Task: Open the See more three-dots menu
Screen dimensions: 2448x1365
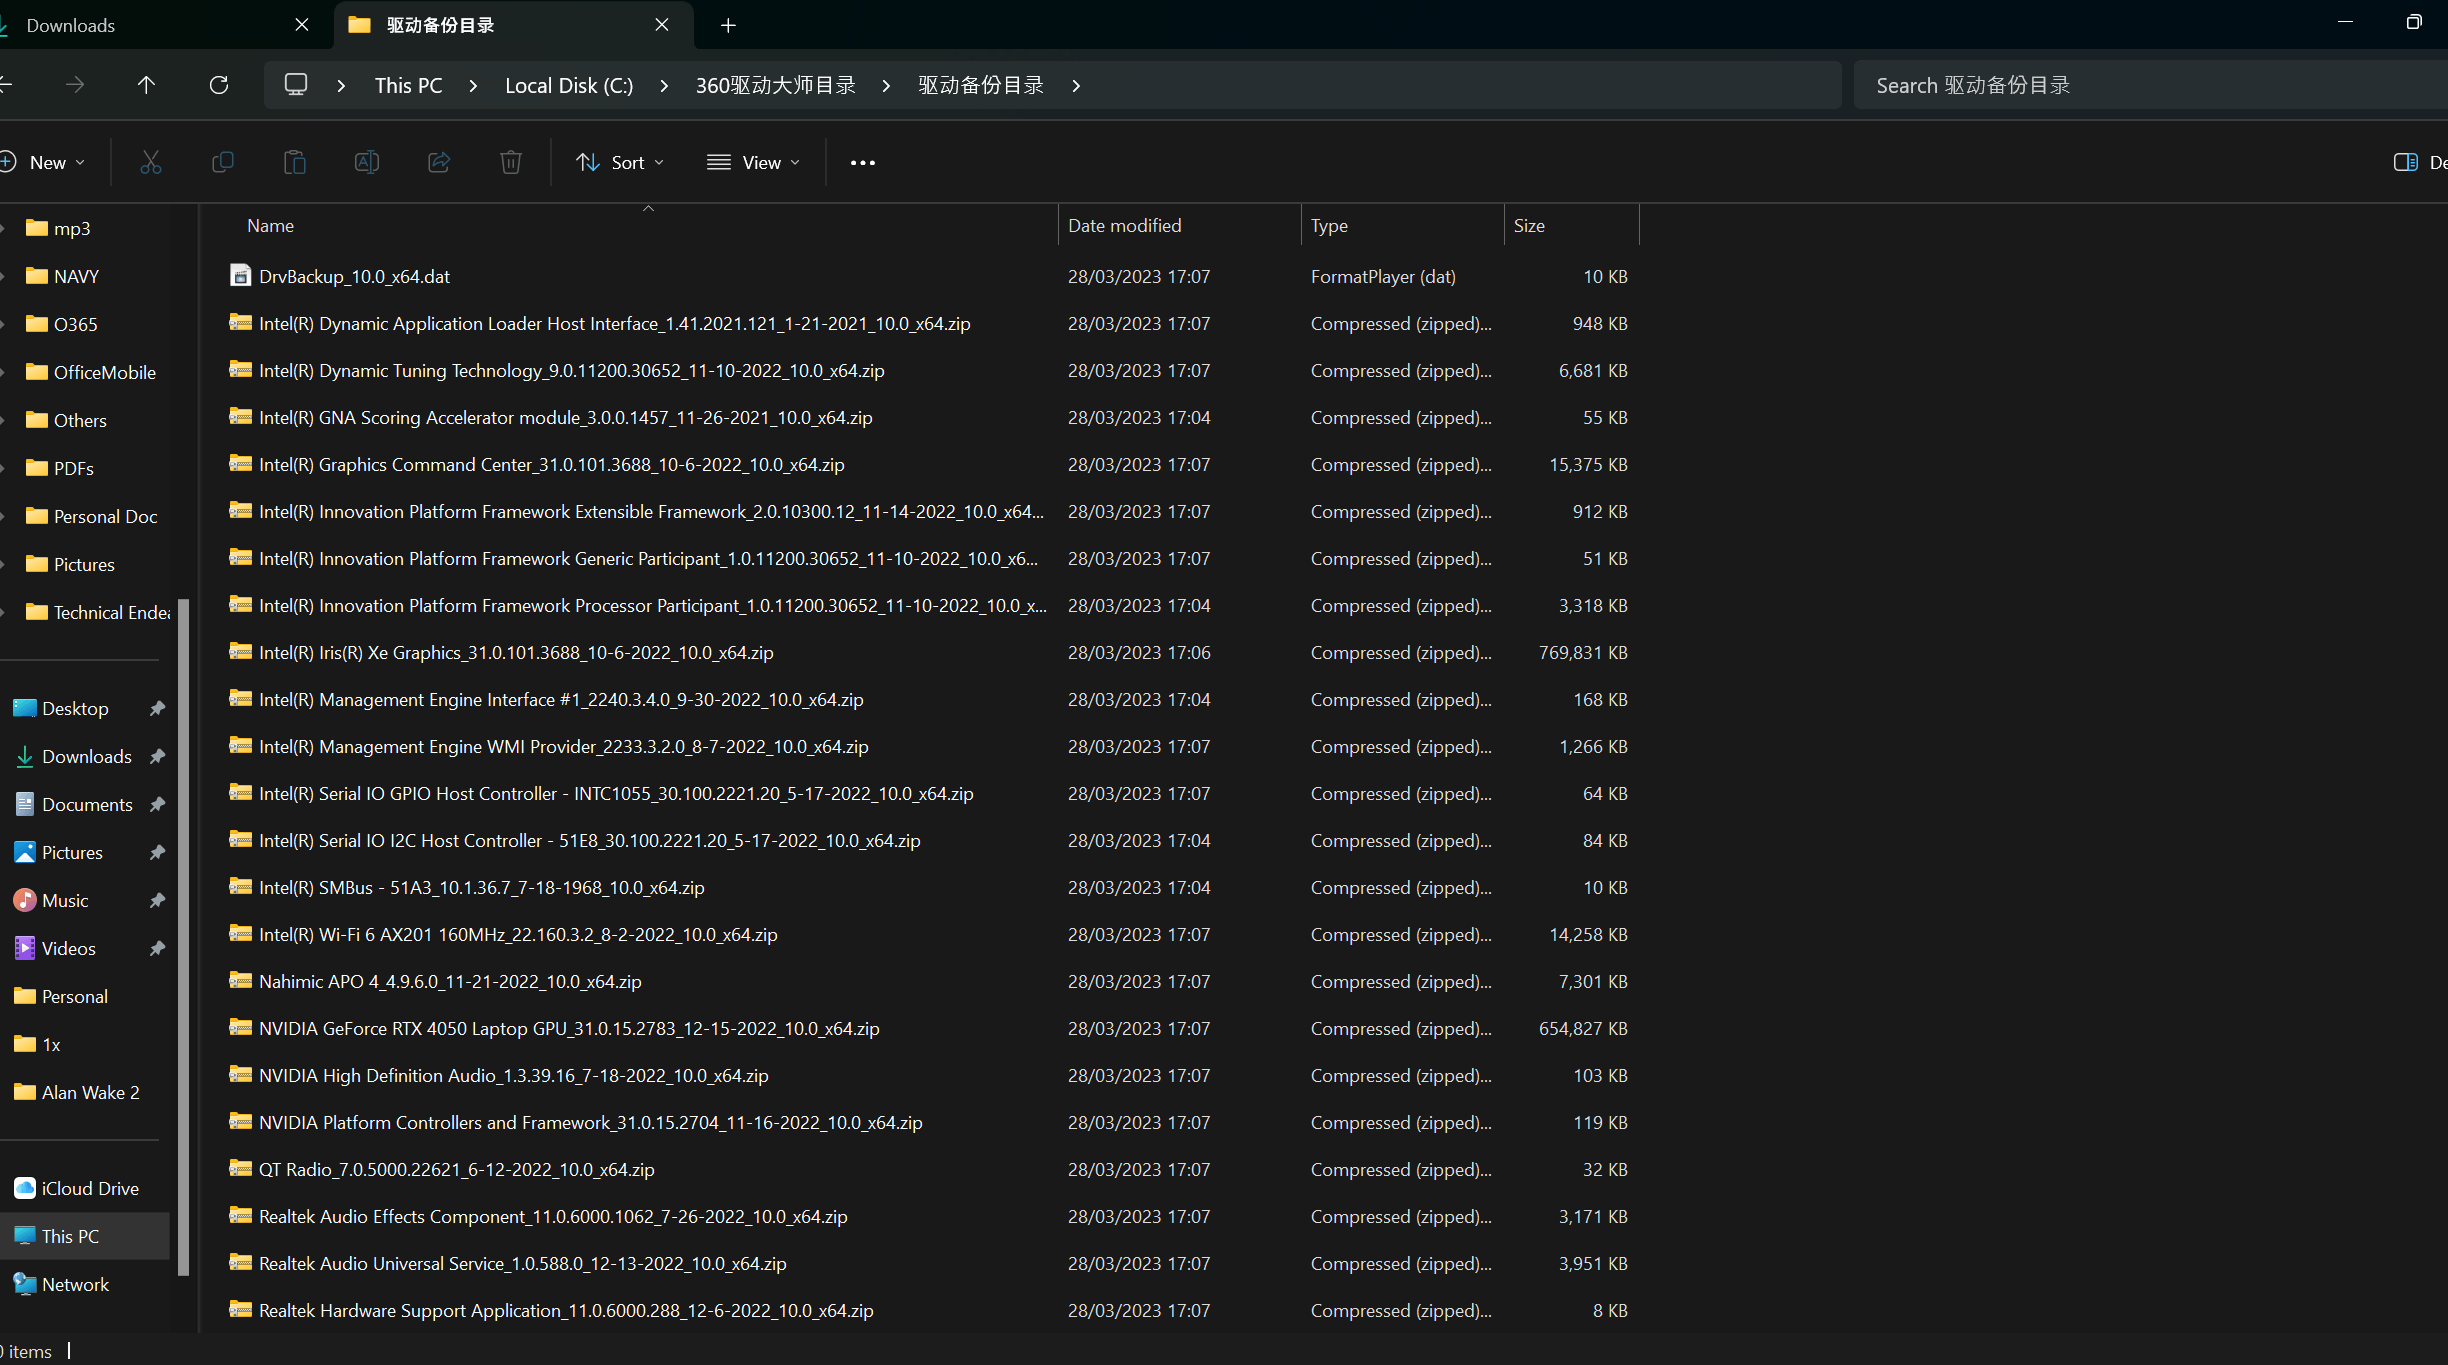Action: [862, 162]
